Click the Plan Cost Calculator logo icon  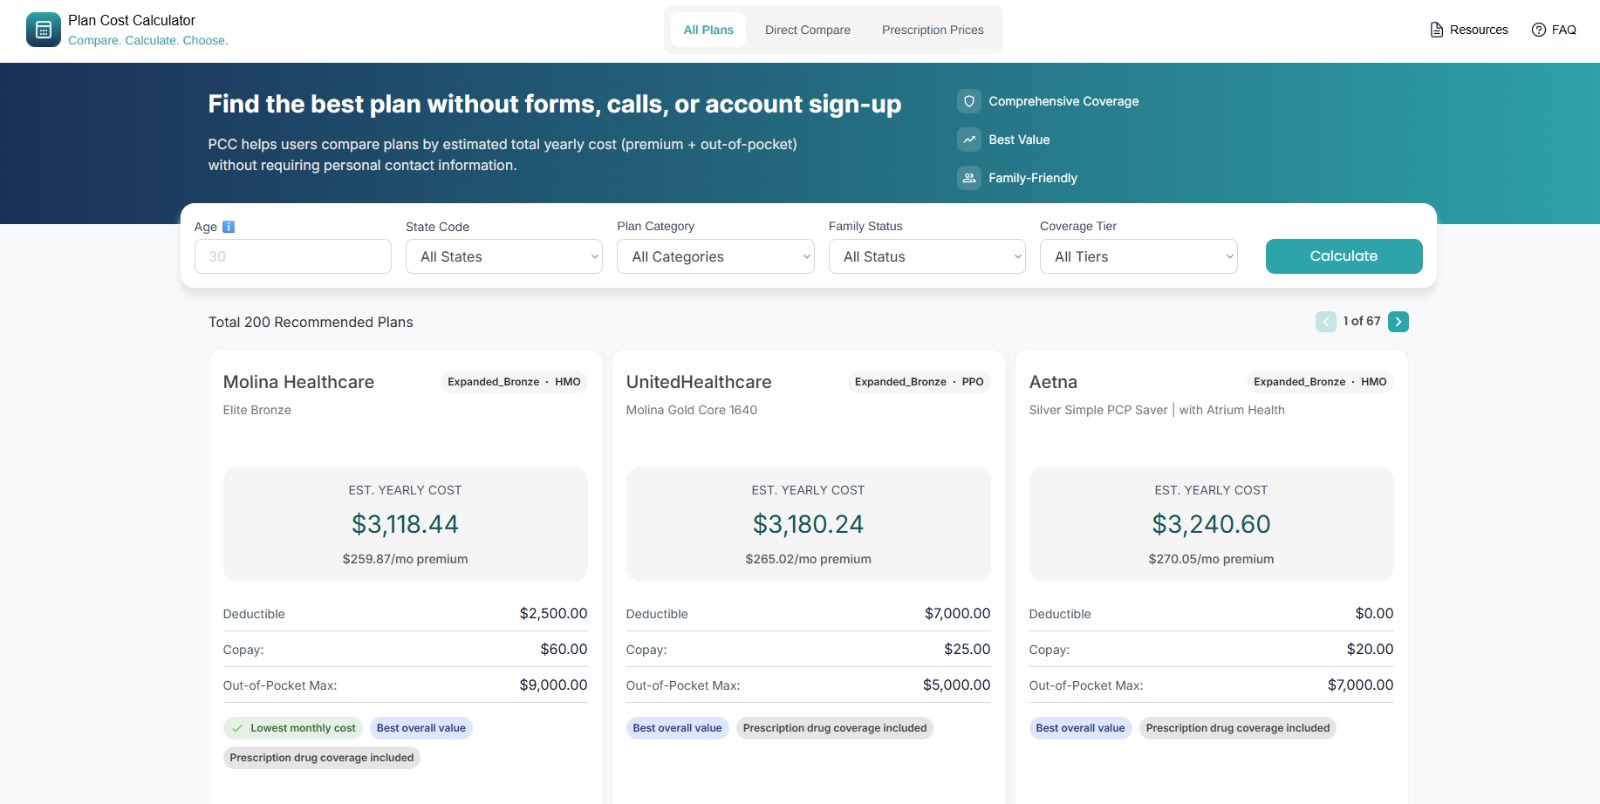click(43, 30)
